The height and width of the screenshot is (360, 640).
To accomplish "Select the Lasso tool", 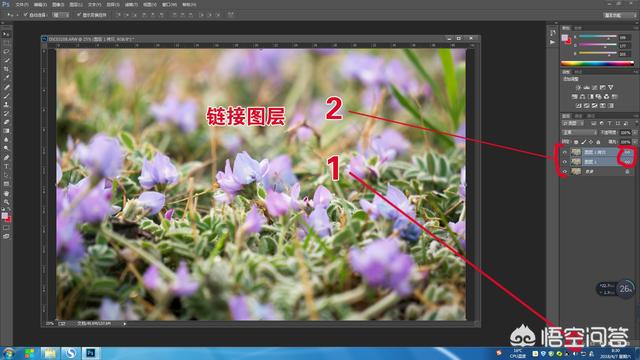I will pos(6,51).
